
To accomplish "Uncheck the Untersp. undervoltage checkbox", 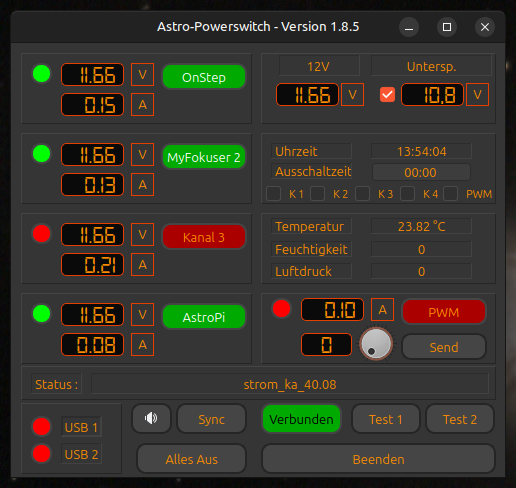I will (387, 95).
